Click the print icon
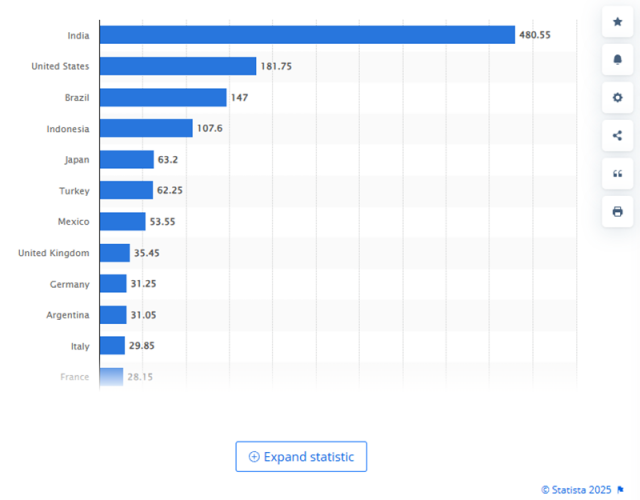This screenshot has width=640, height=500. [617, 211]
